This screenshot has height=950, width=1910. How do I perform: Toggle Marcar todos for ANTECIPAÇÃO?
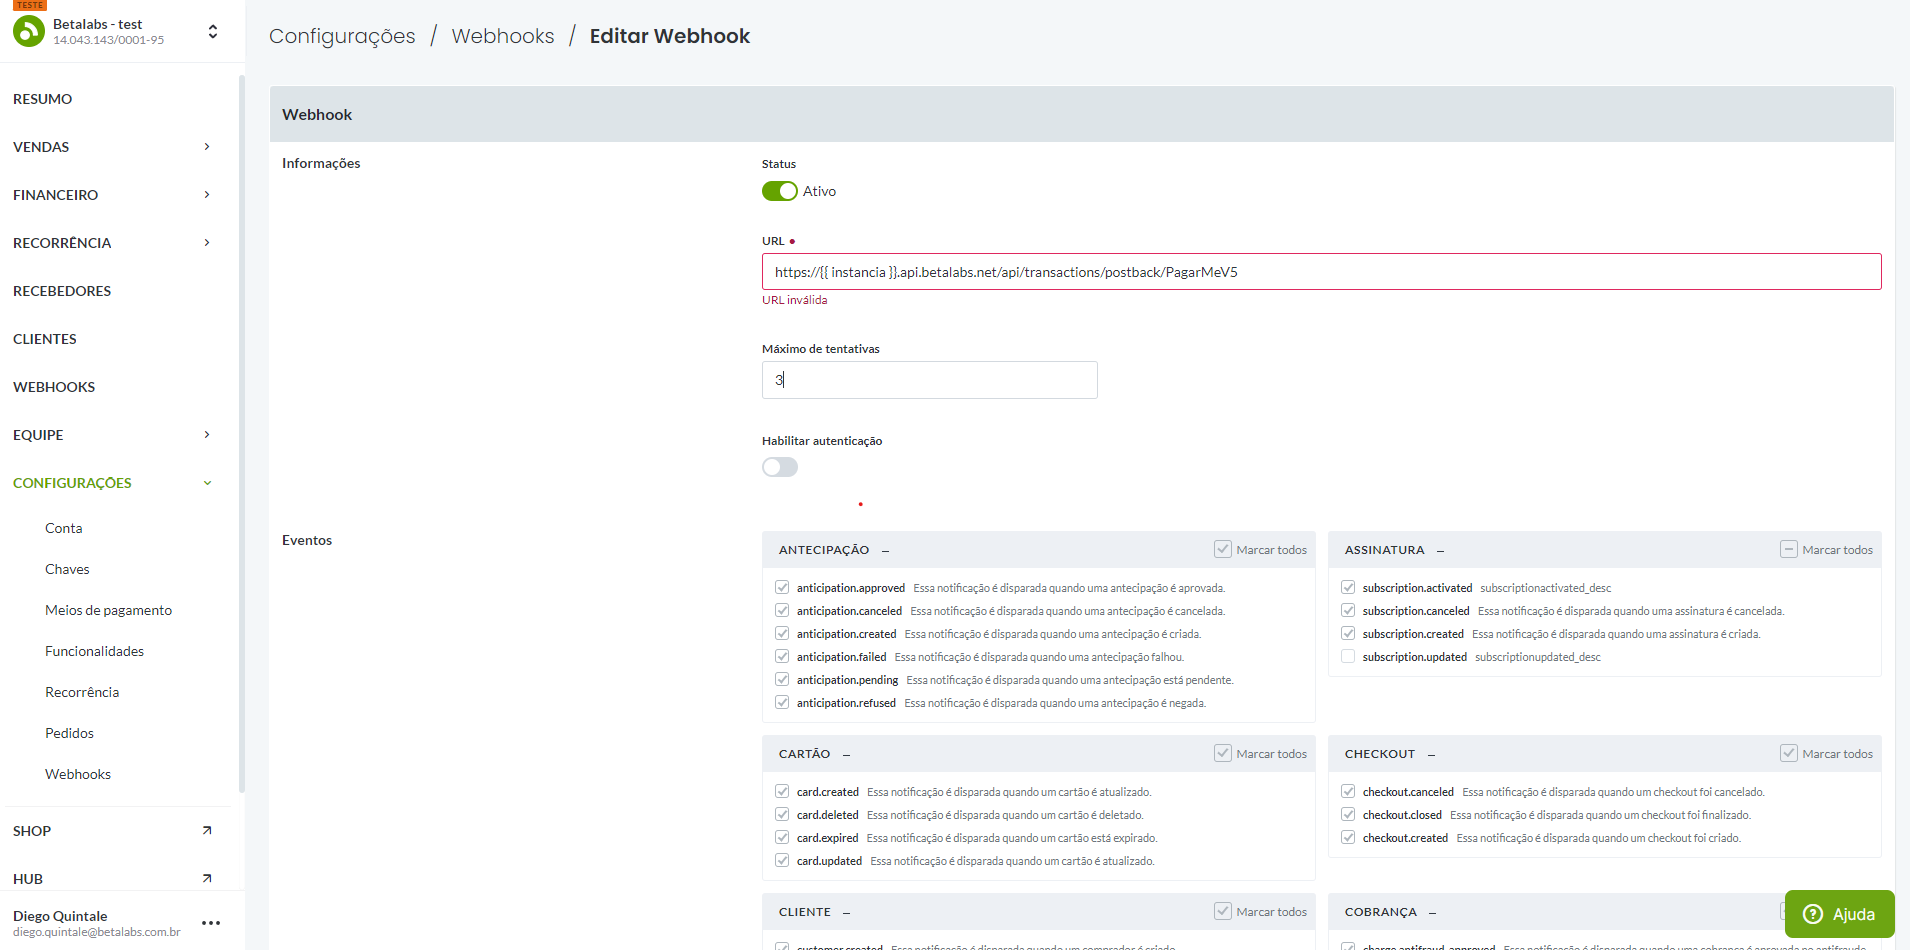pyautogui.click(x=1223, y=549)
